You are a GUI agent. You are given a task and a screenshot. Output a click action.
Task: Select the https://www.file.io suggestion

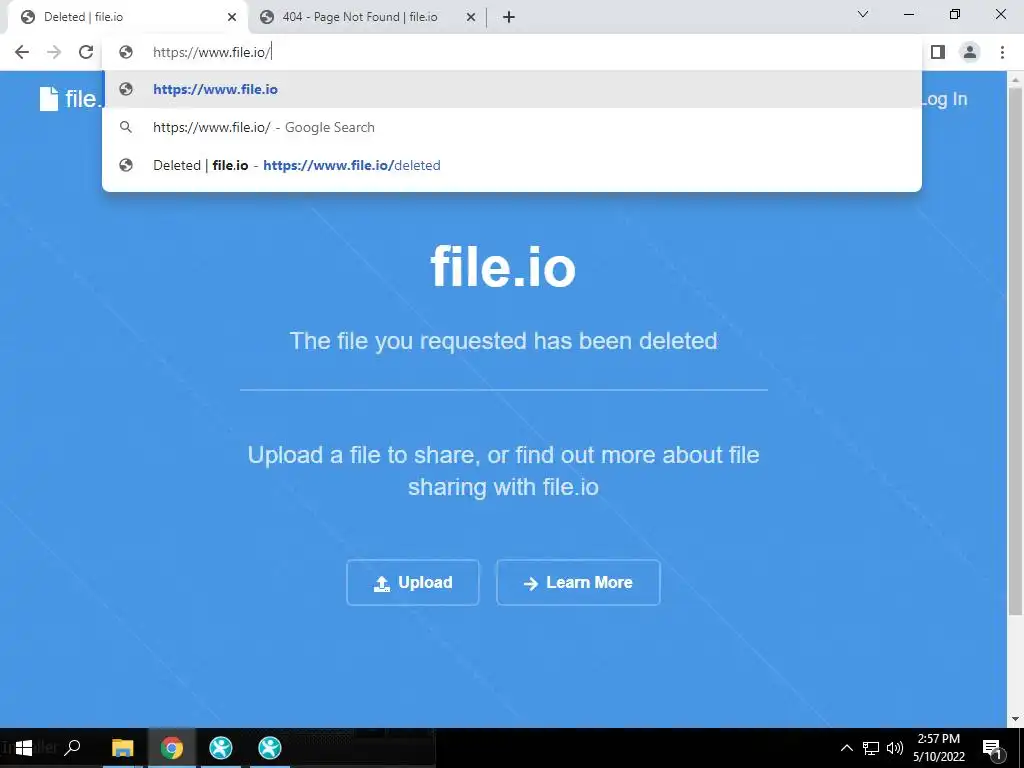coord(512,89)
